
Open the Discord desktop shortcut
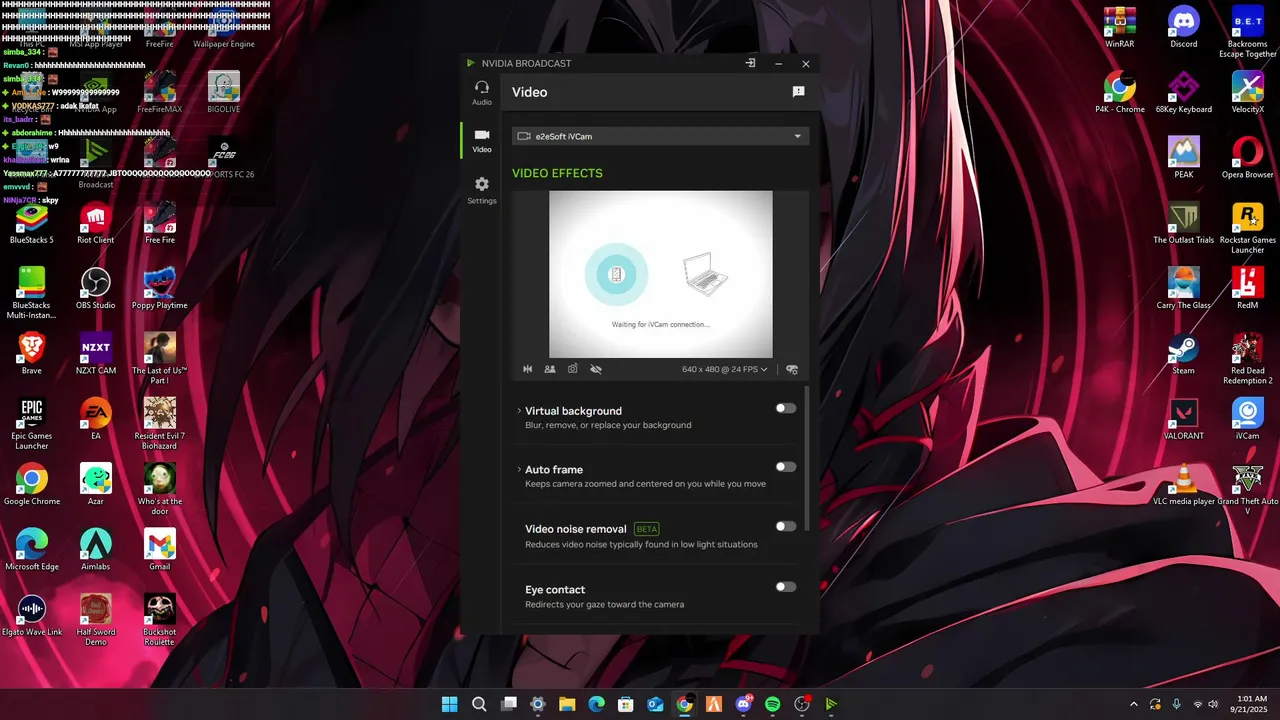[x=1184, y=28]
